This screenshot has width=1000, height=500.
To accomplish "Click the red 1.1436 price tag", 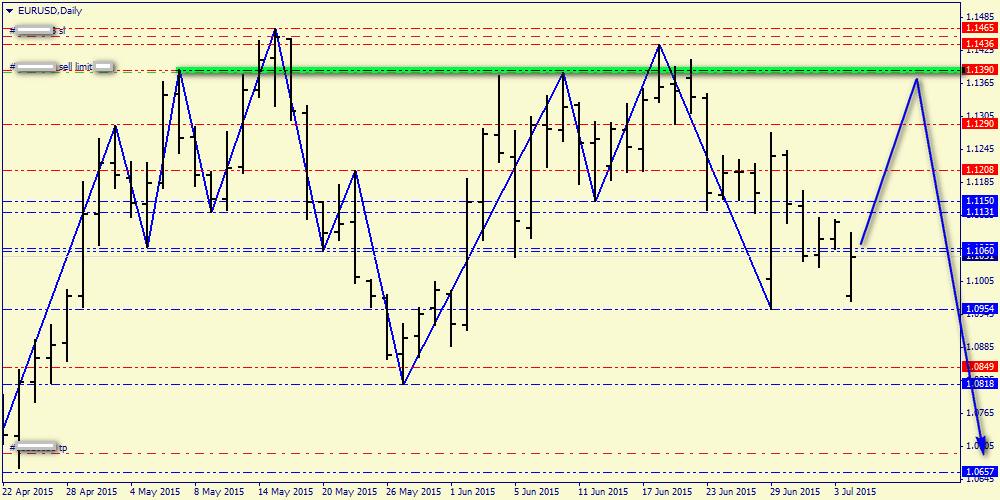I will [x=979, y=44].
